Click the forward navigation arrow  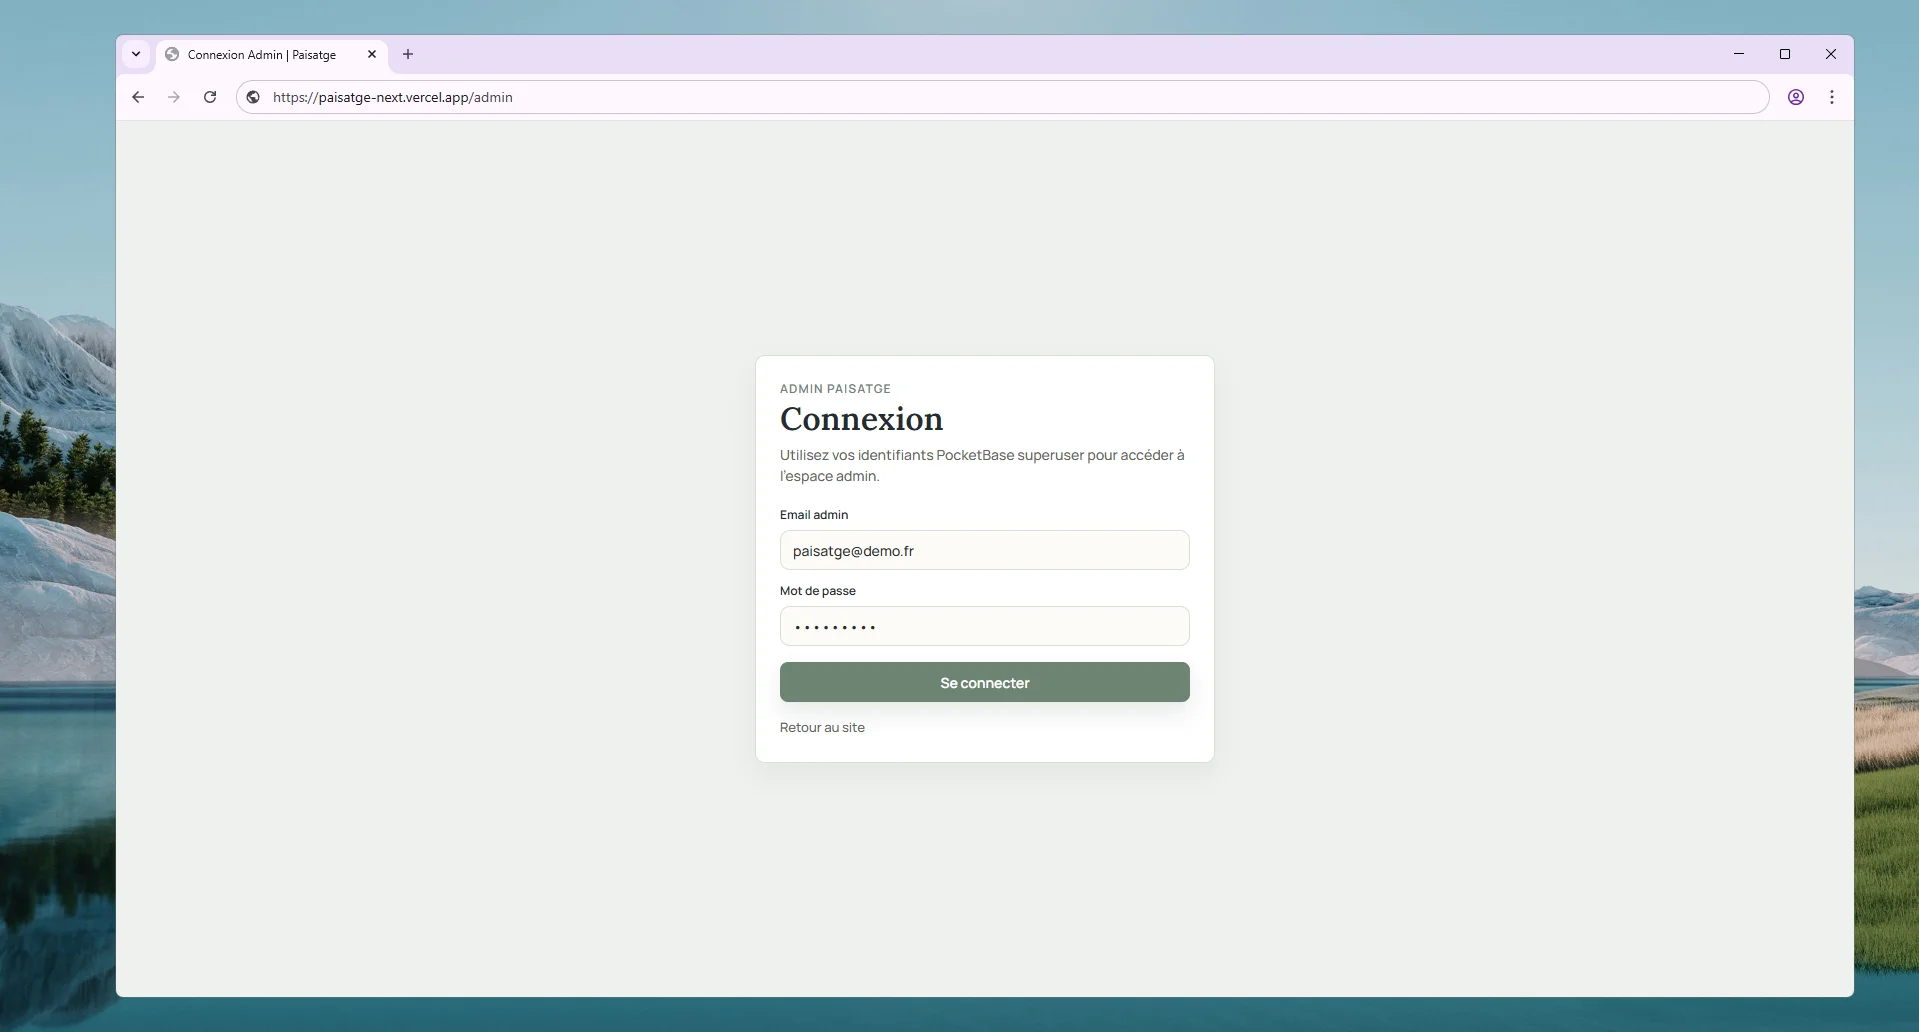point(173,97)
